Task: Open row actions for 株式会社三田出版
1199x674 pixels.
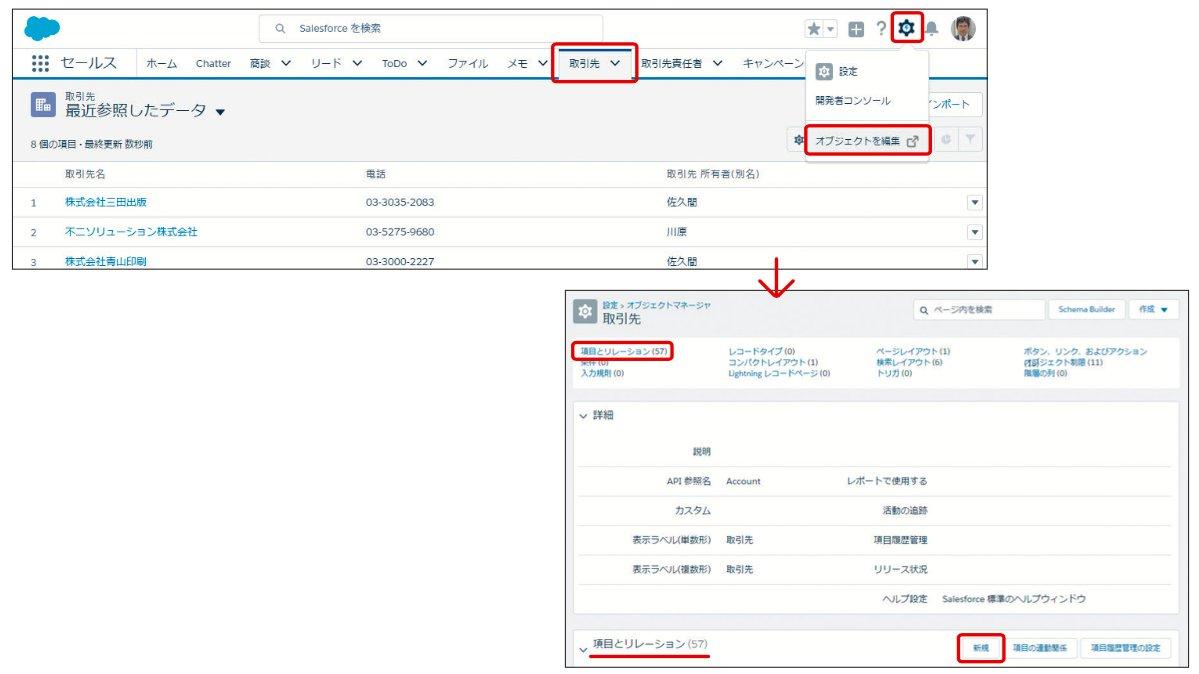Action: coord(974,202)
